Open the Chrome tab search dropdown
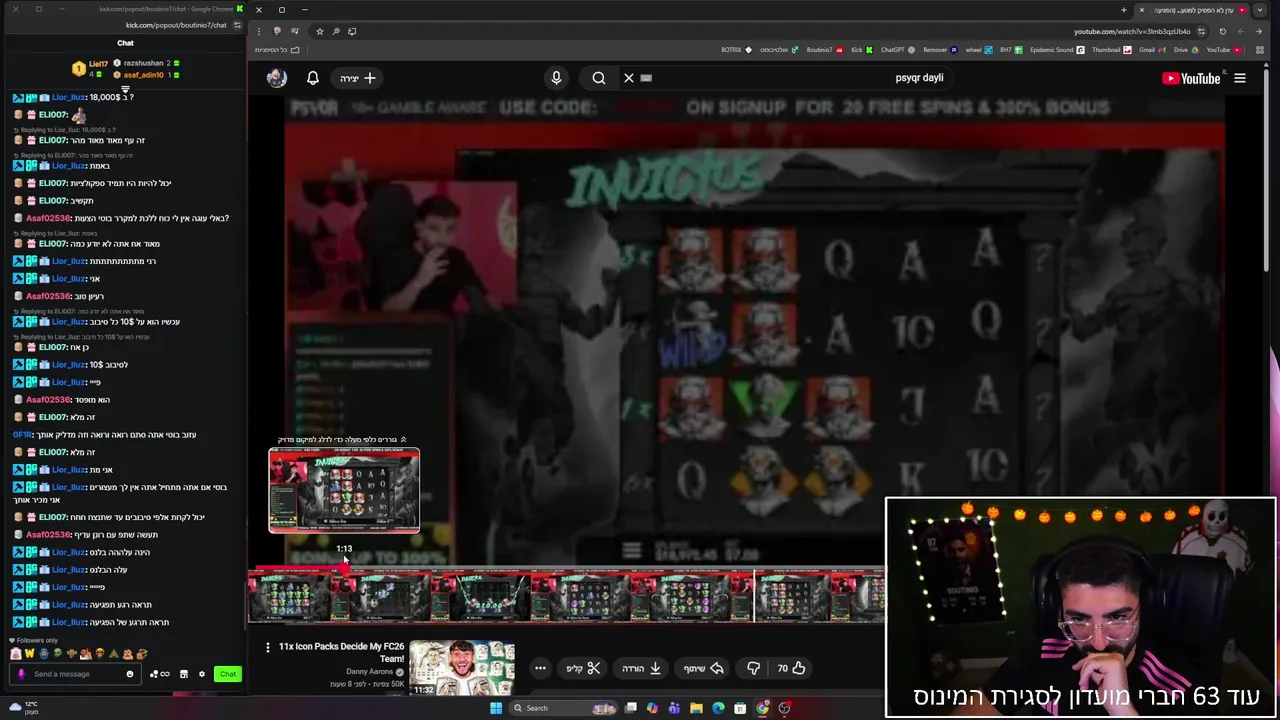This screenshot has height=720, width=1280. point(1260,10)
